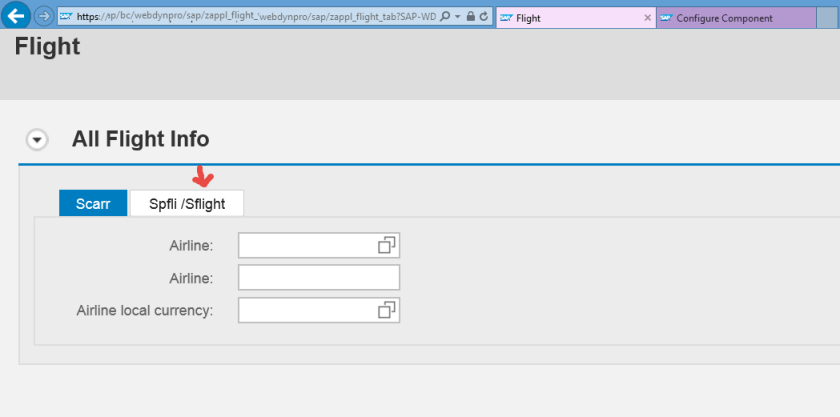Click the Flight page heading
Viewport: 840px width, 417px height.
click(48, 47)
